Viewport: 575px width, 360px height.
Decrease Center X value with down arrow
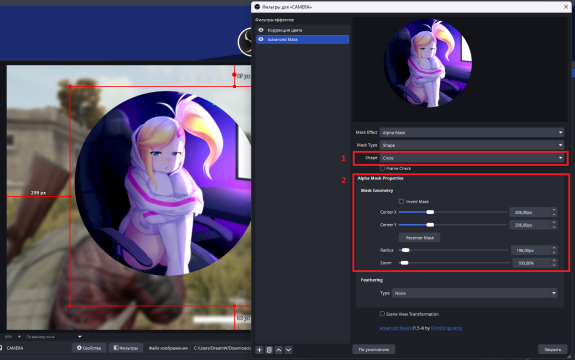(x=554, y=214)
